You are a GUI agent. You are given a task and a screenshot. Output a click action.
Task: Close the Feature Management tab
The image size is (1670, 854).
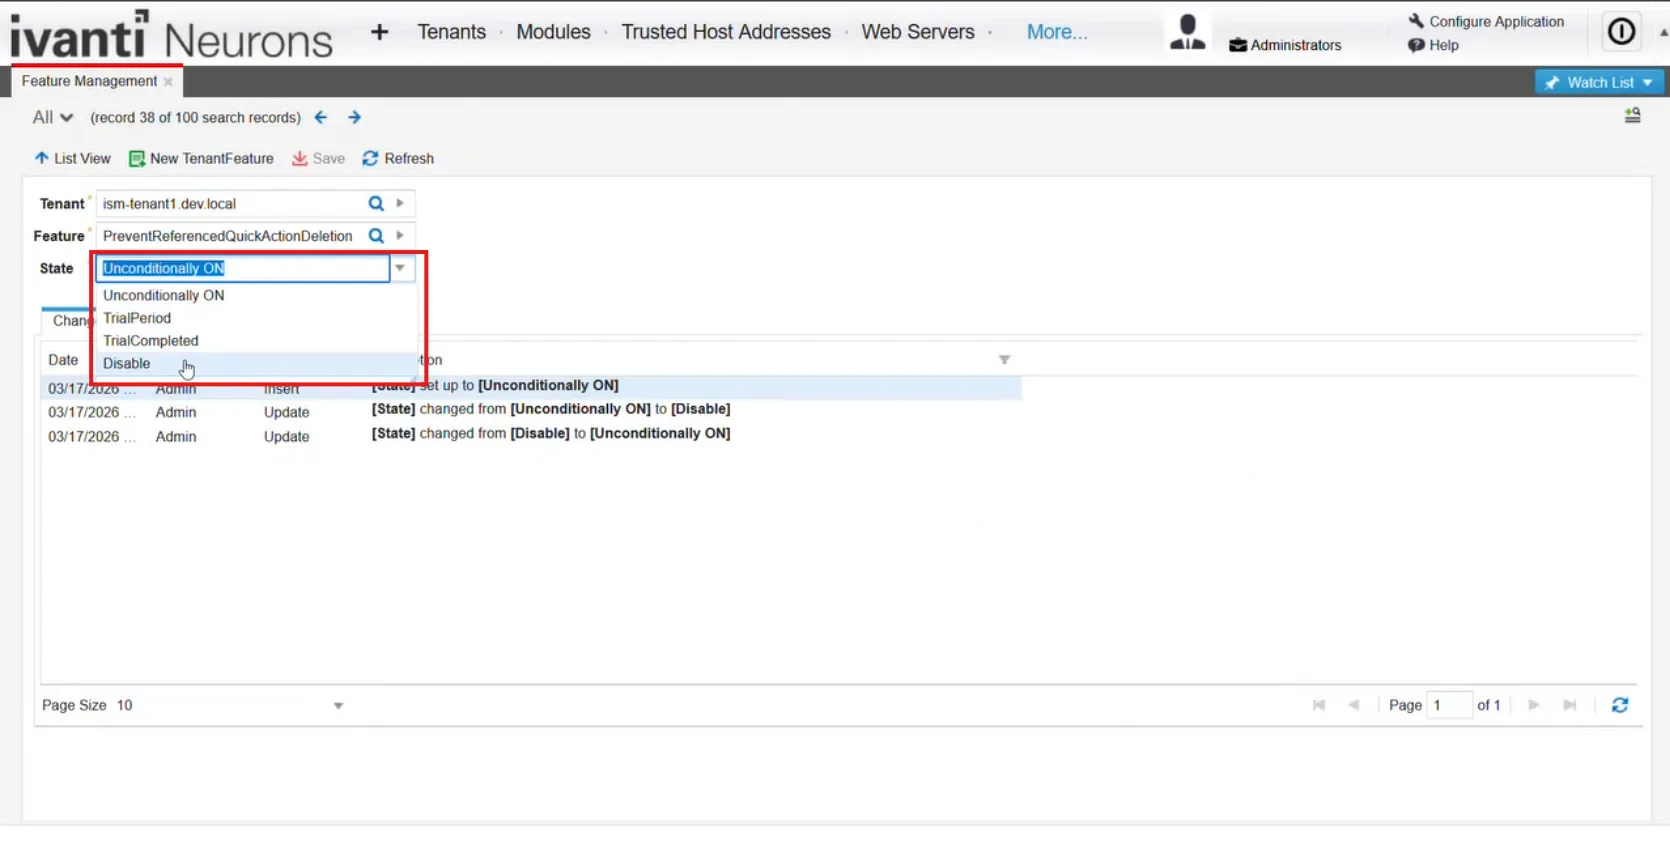tap(168, 82)
